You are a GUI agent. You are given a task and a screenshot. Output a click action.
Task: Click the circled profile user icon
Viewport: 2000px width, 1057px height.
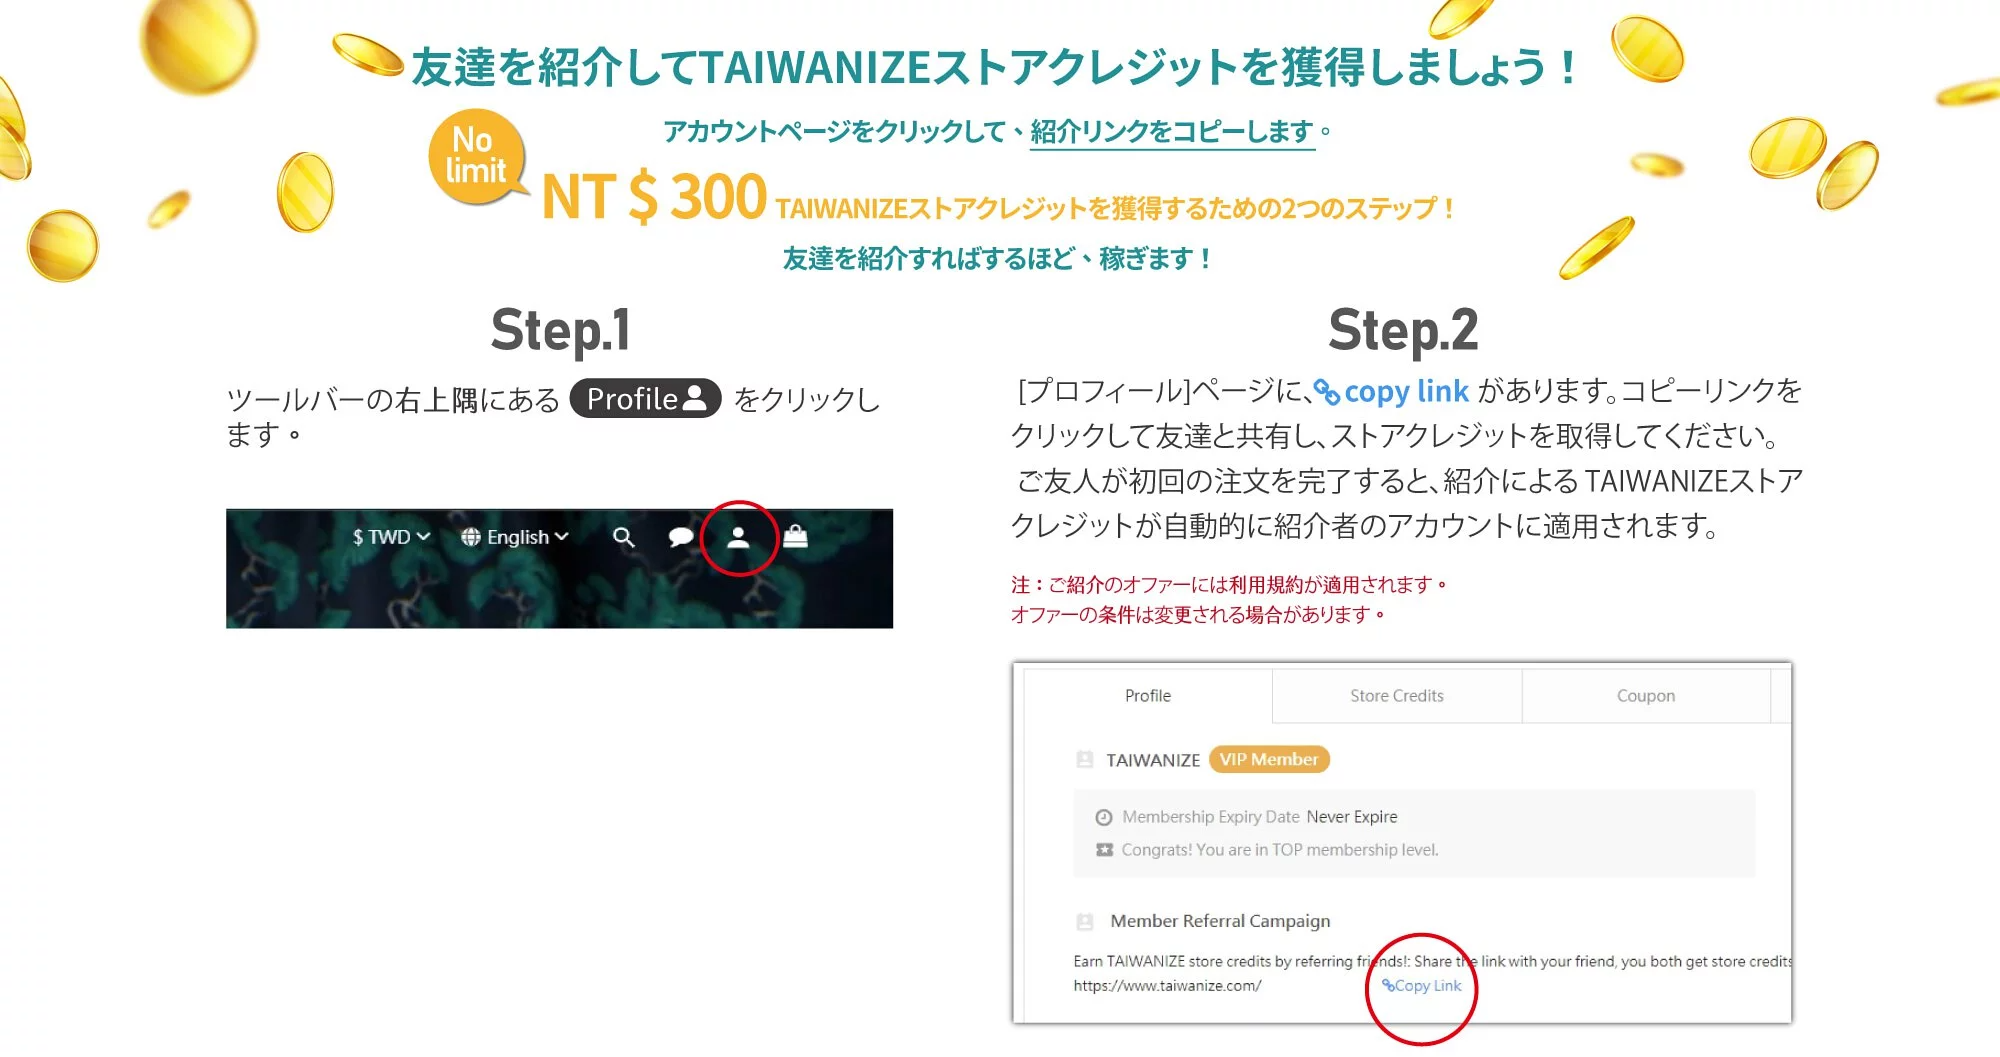pyautogui.click(x=738, y=538)
